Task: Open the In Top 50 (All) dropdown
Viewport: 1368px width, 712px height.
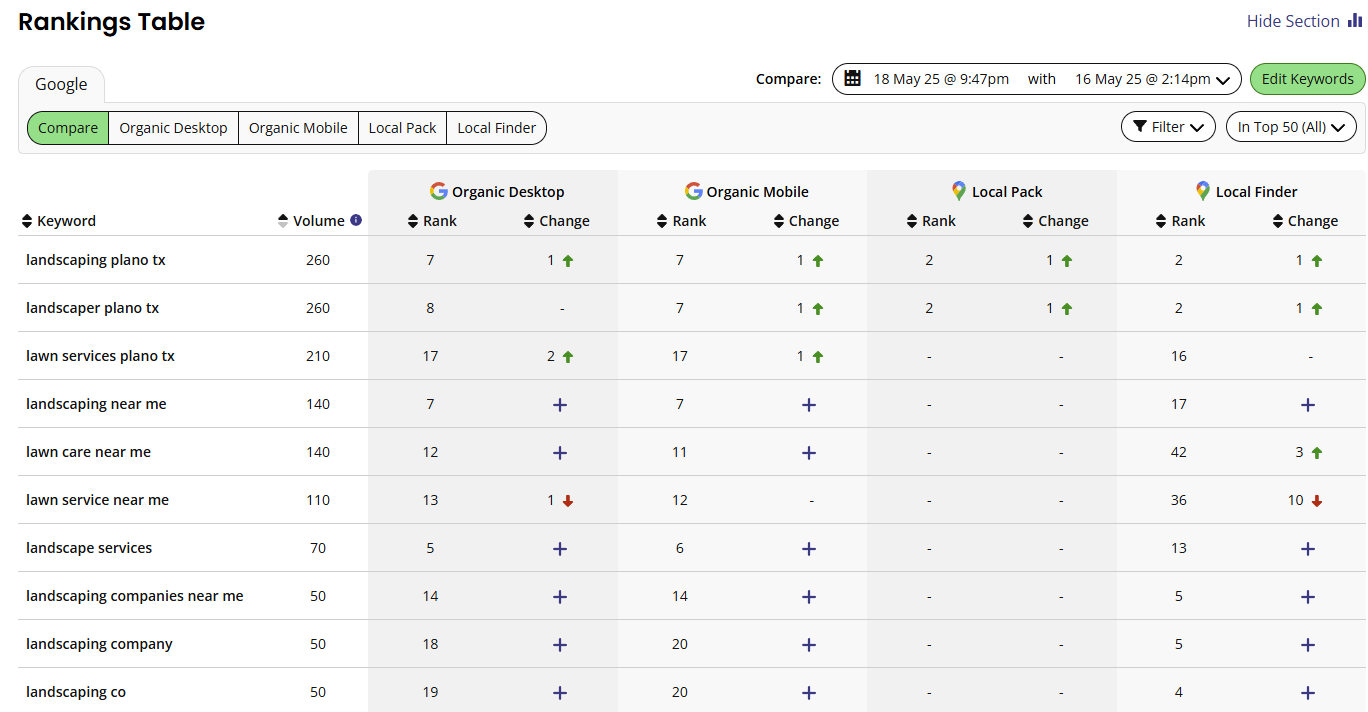Action: (1291, 126)
